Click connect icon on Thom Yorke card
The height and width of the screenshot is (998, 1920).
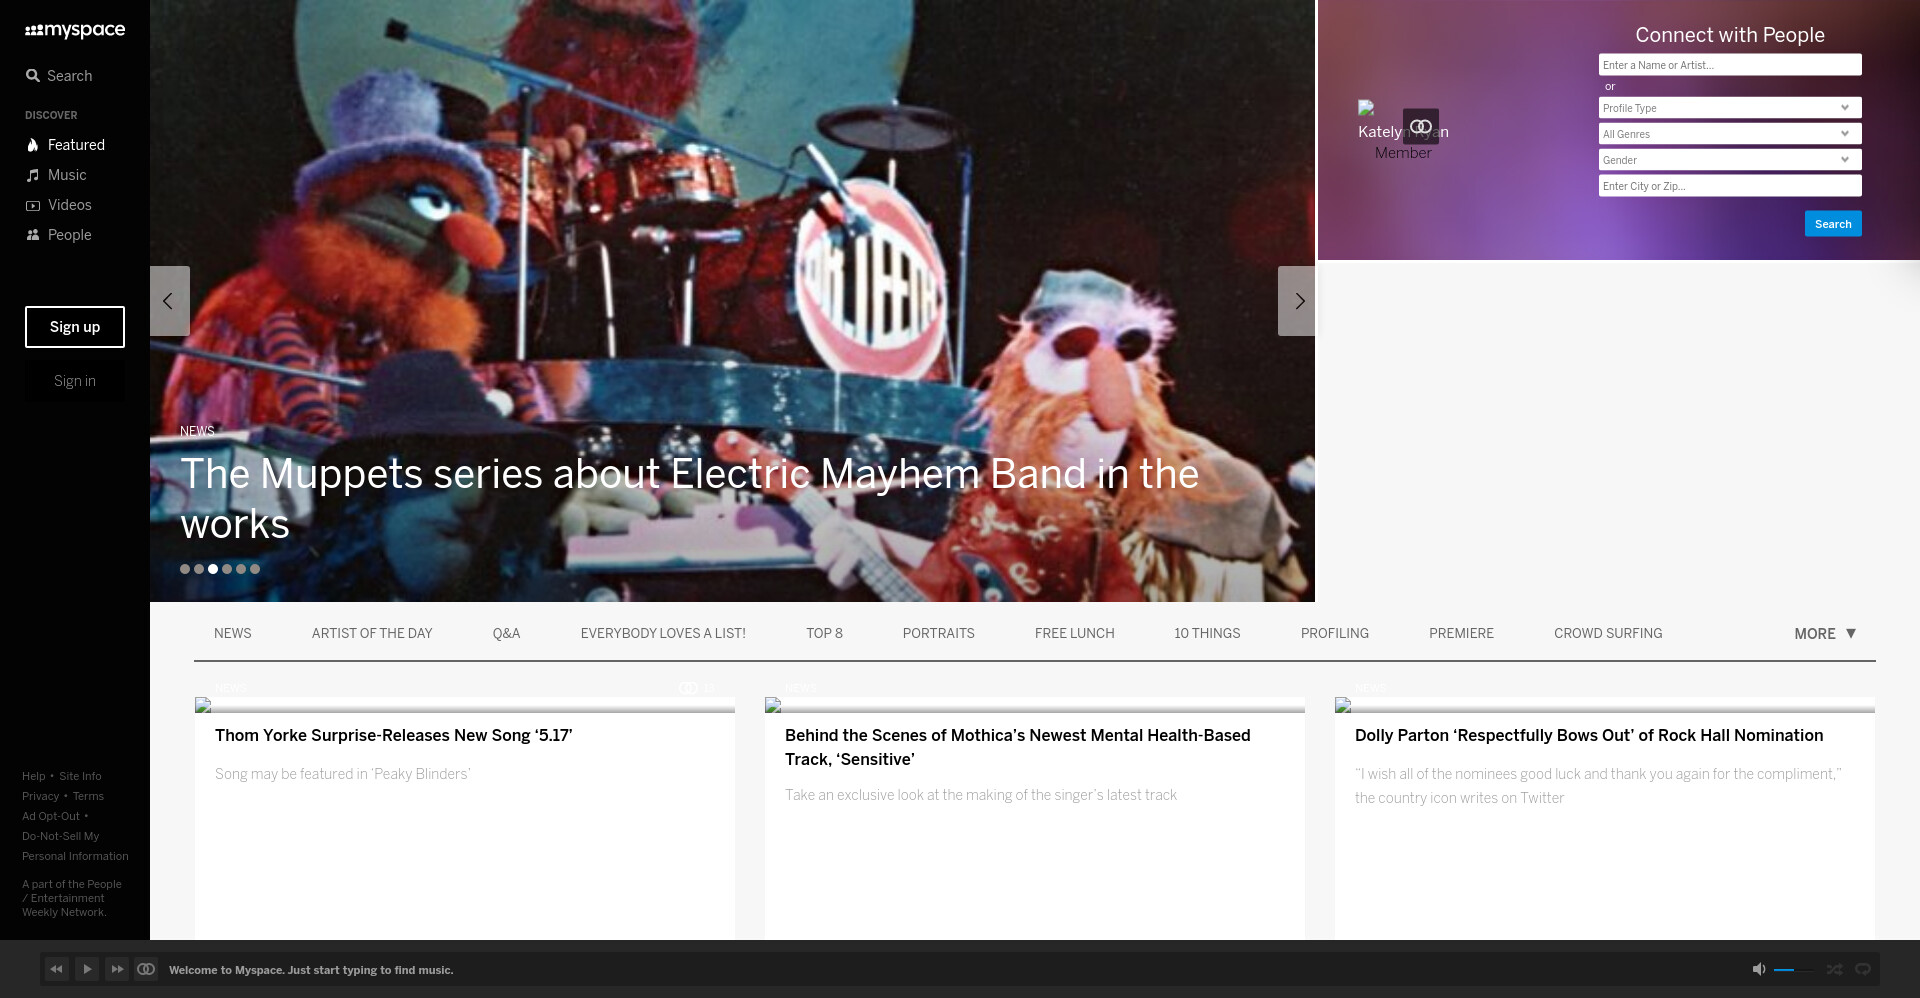[688, 688]
